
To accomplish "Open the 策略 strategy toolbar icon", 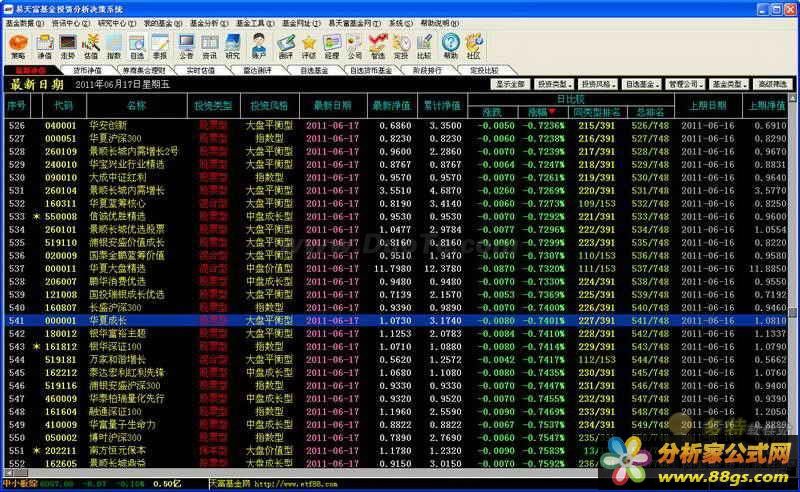I will click(x=18, y=46).
